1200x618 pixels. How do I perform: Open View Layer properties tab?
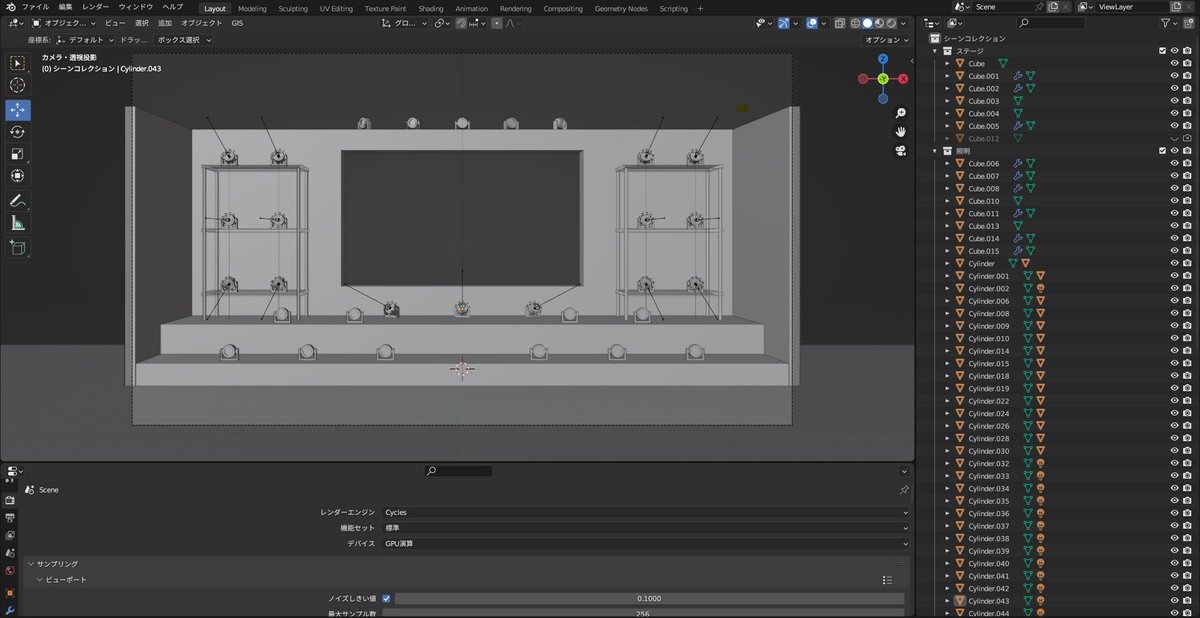pyautogui.click(x=10, y=536)
